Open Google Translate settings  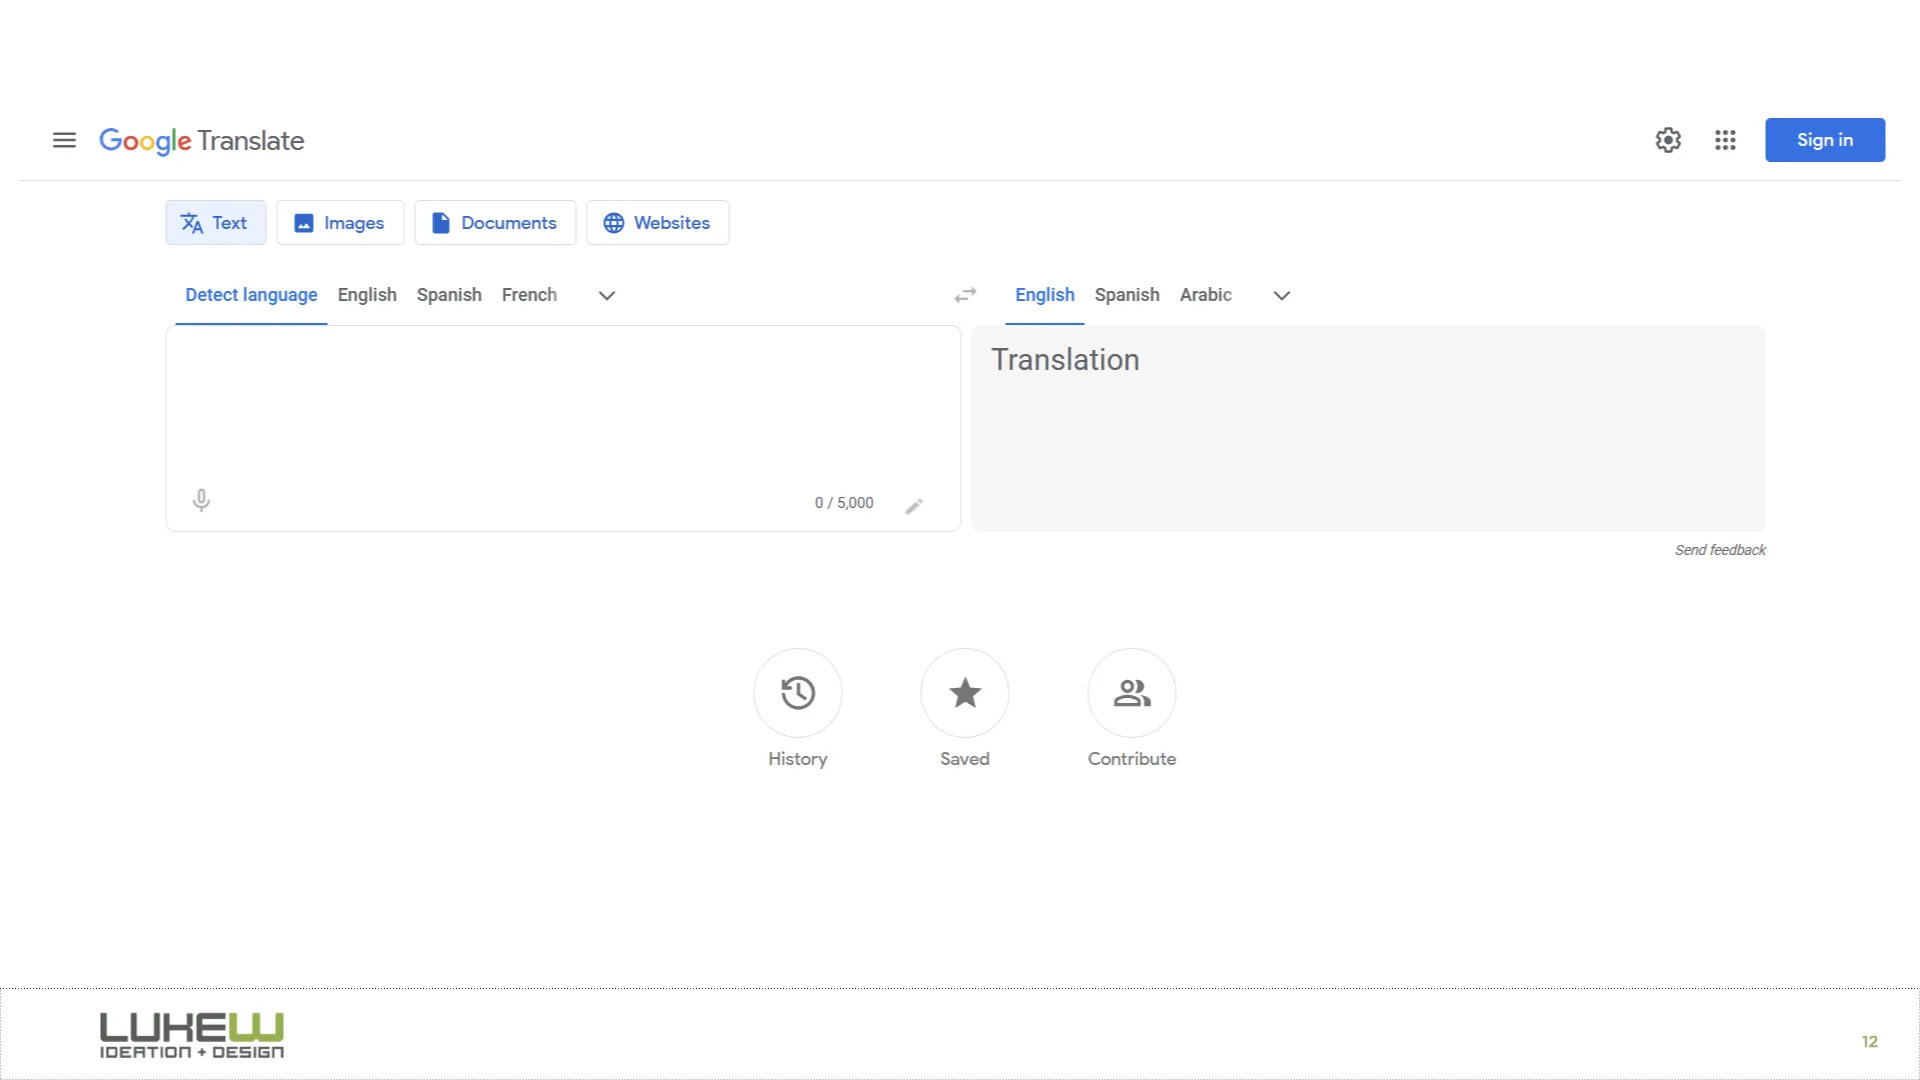[1667, 140]
